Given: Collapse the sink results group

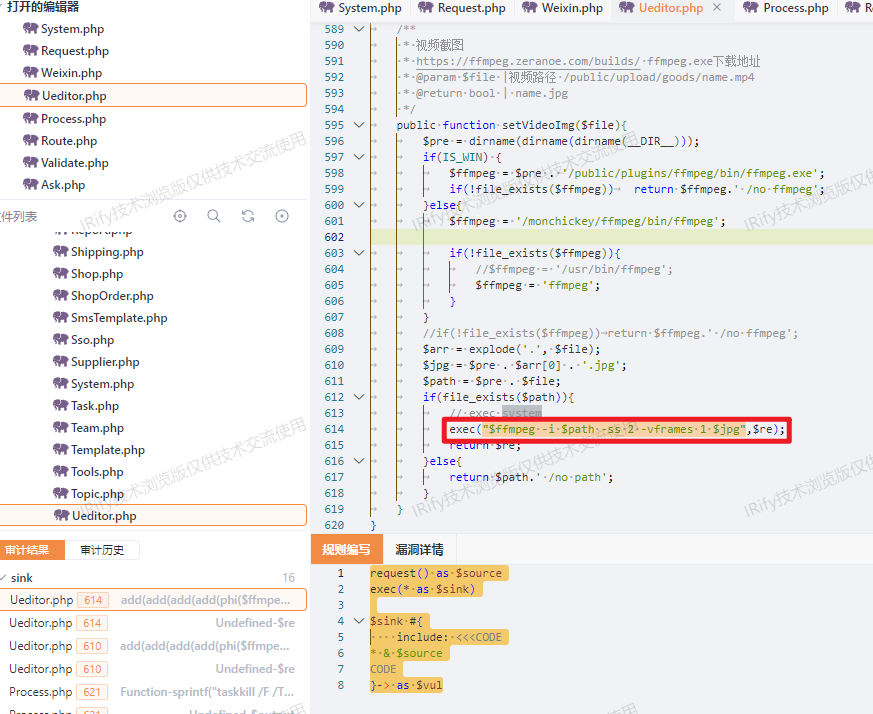Looking at the screenshot, I should (3, 578).
